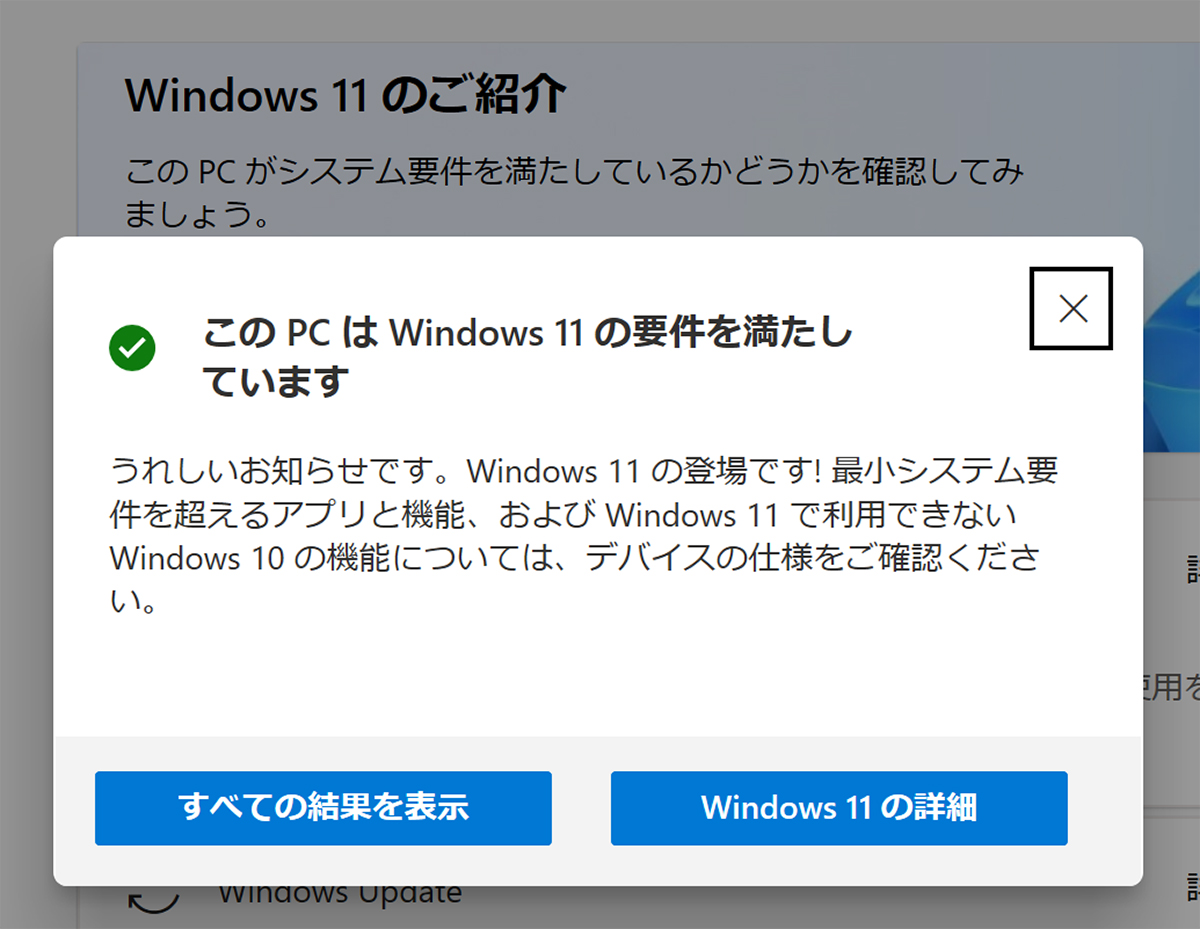
Task: Click the gray footer gap between the two blue buttons
Action: click(x=581, y=807)
